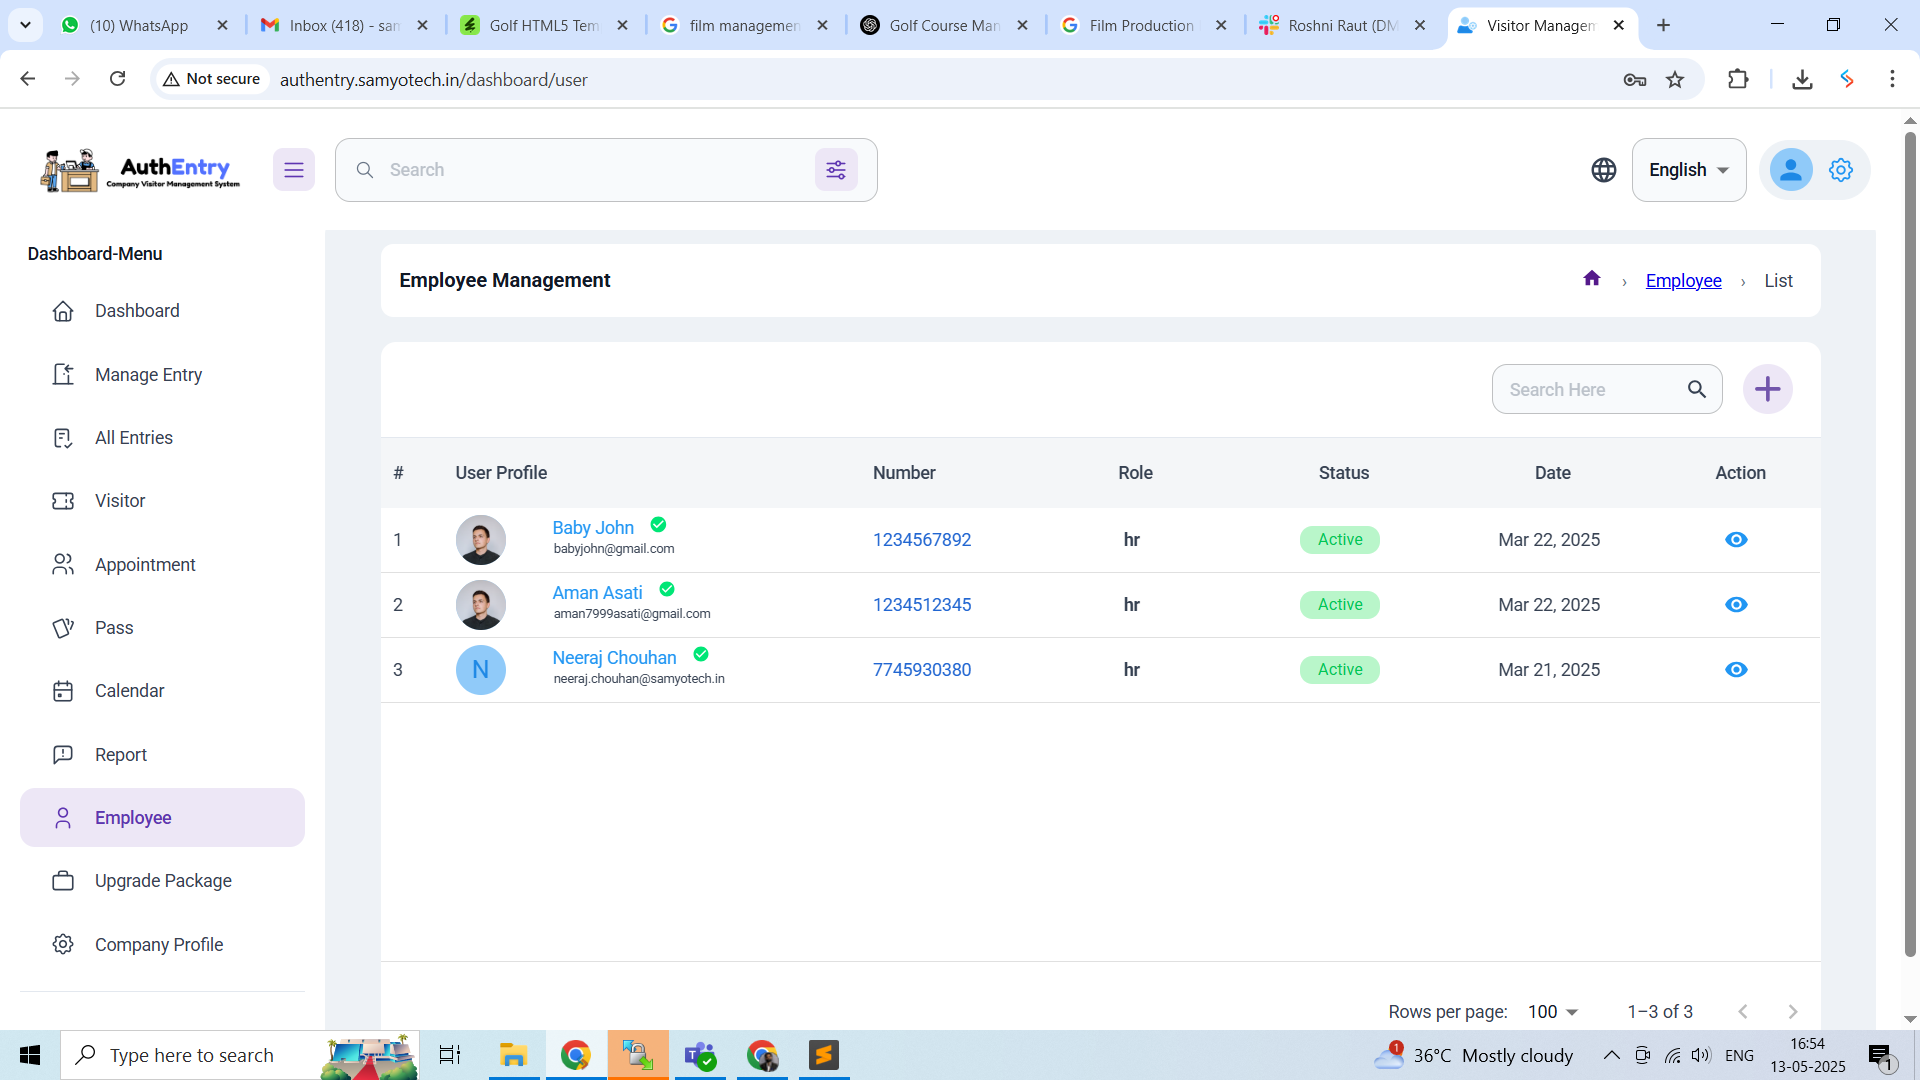The width and height of the screenshot is (1920, 1080).
Task: Open the globe language icon
Action: [x=1604, y=169]
